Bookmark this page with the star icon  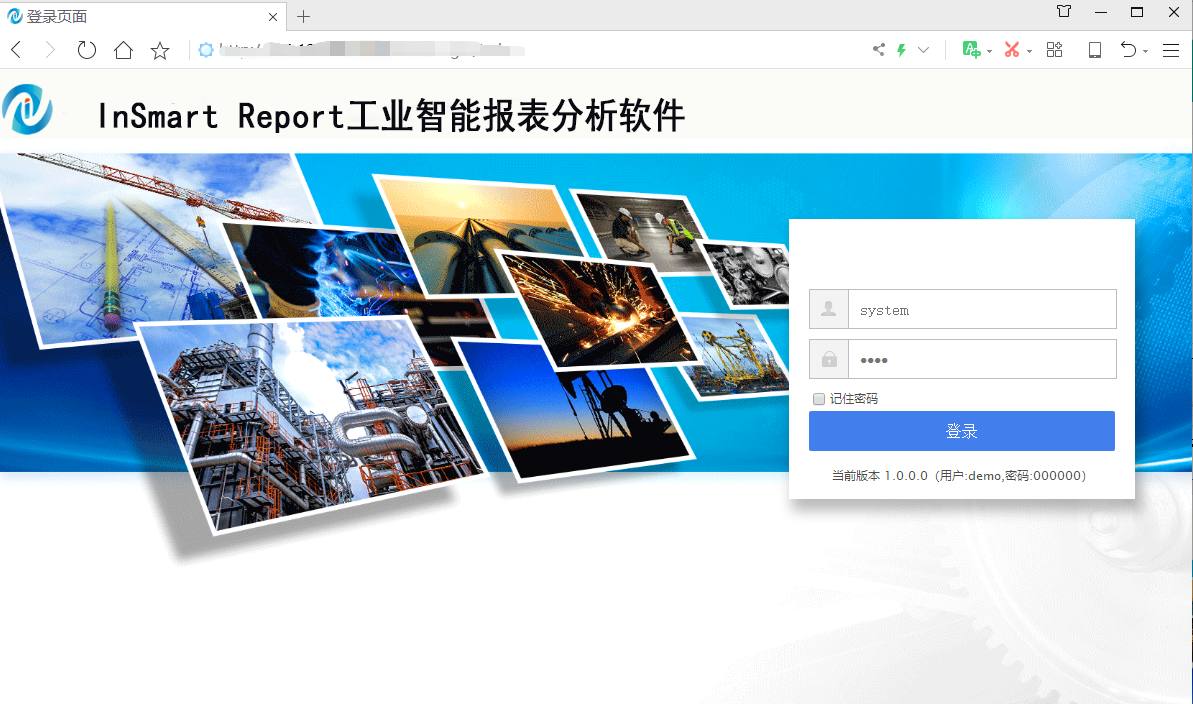[x=160, y=50]
